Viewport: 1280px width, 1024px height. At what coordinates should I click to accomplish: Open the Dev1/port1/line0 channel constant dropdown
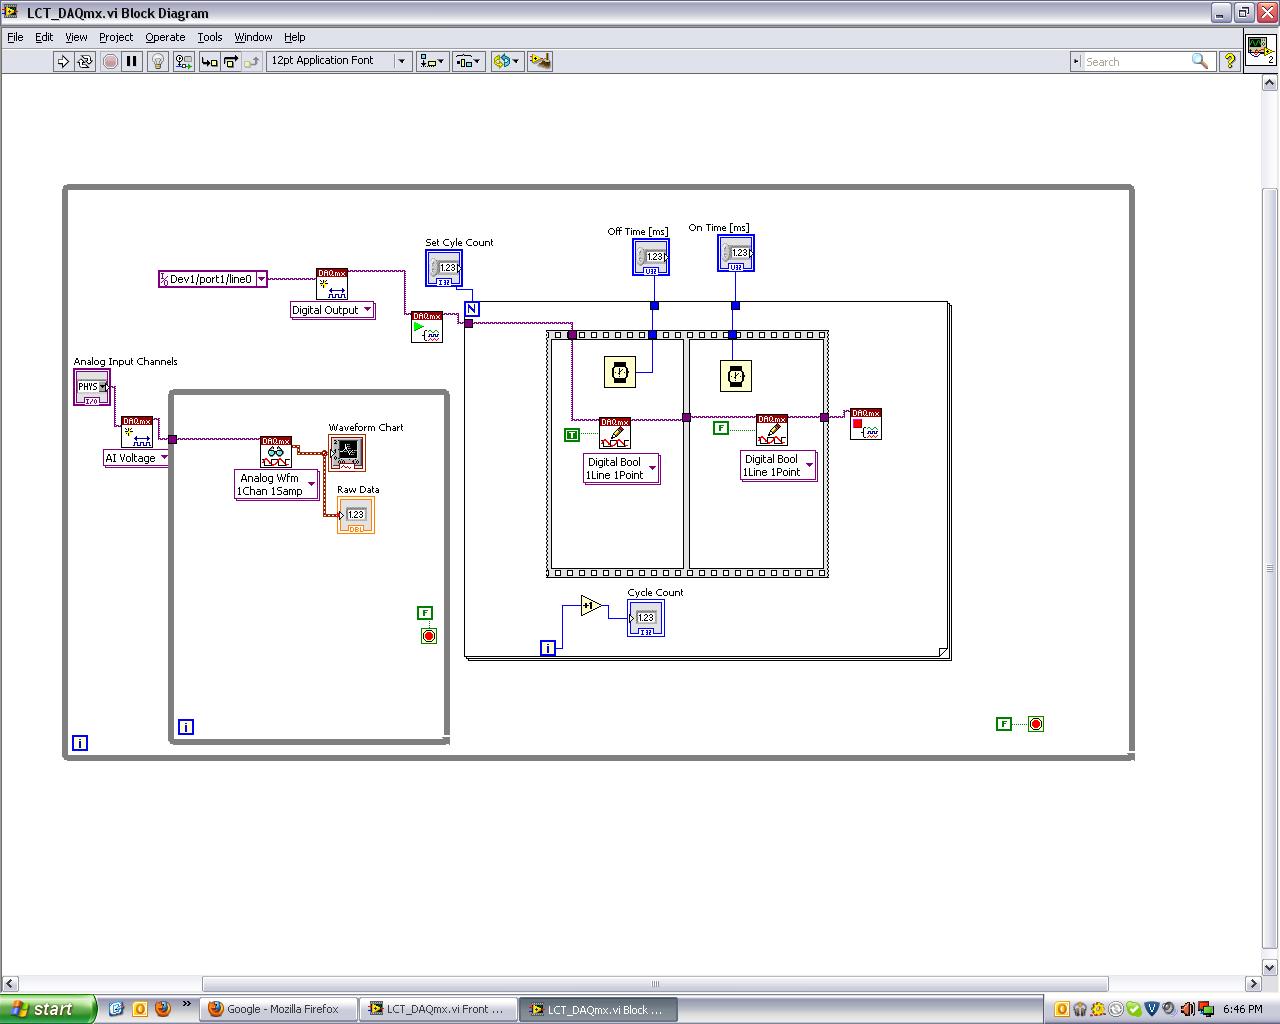(261, 279)
